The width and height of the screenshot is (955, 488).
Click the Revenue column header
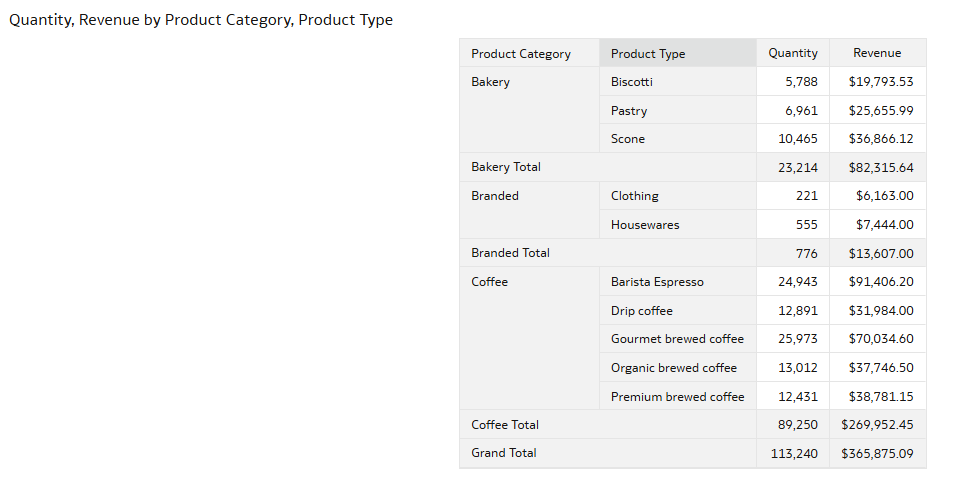pyautogui.click(x=877, y=53)
